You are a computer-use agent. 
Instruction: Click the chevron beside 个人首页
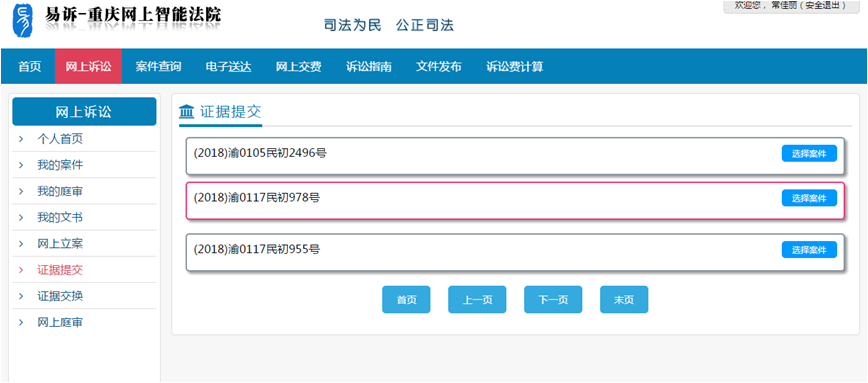click(21, 139)
